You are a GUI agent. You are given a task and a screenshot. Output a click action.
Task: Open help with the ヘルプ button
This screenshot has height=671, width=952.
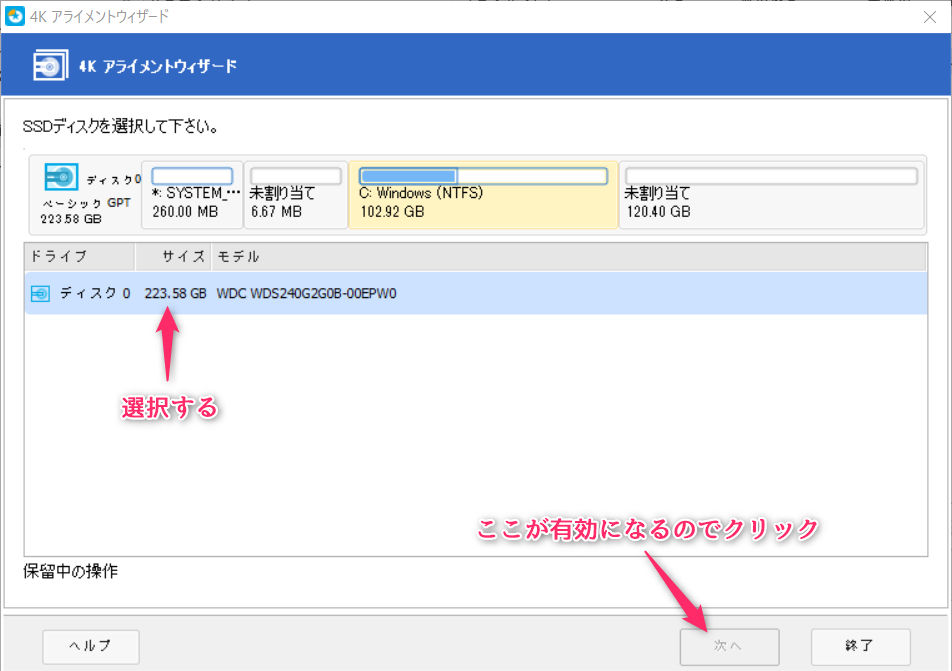(x=91, y=646)
